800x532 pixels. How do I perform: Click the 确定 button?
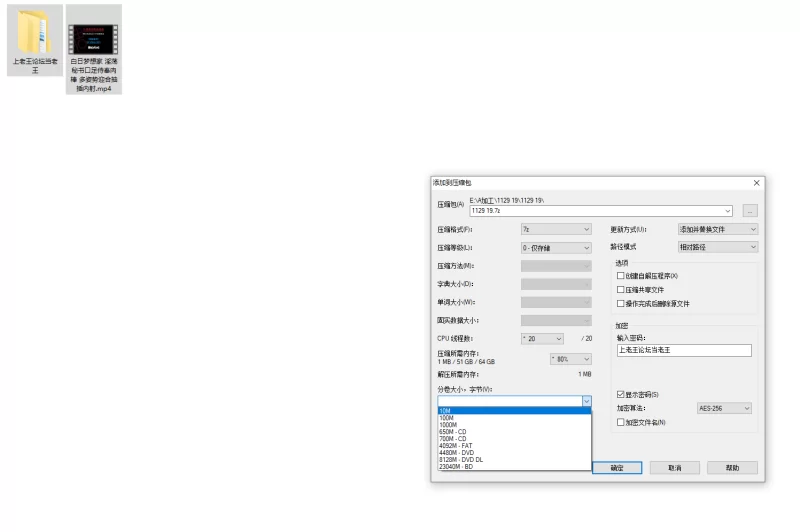pyautogui.click(x=617, y=468)
